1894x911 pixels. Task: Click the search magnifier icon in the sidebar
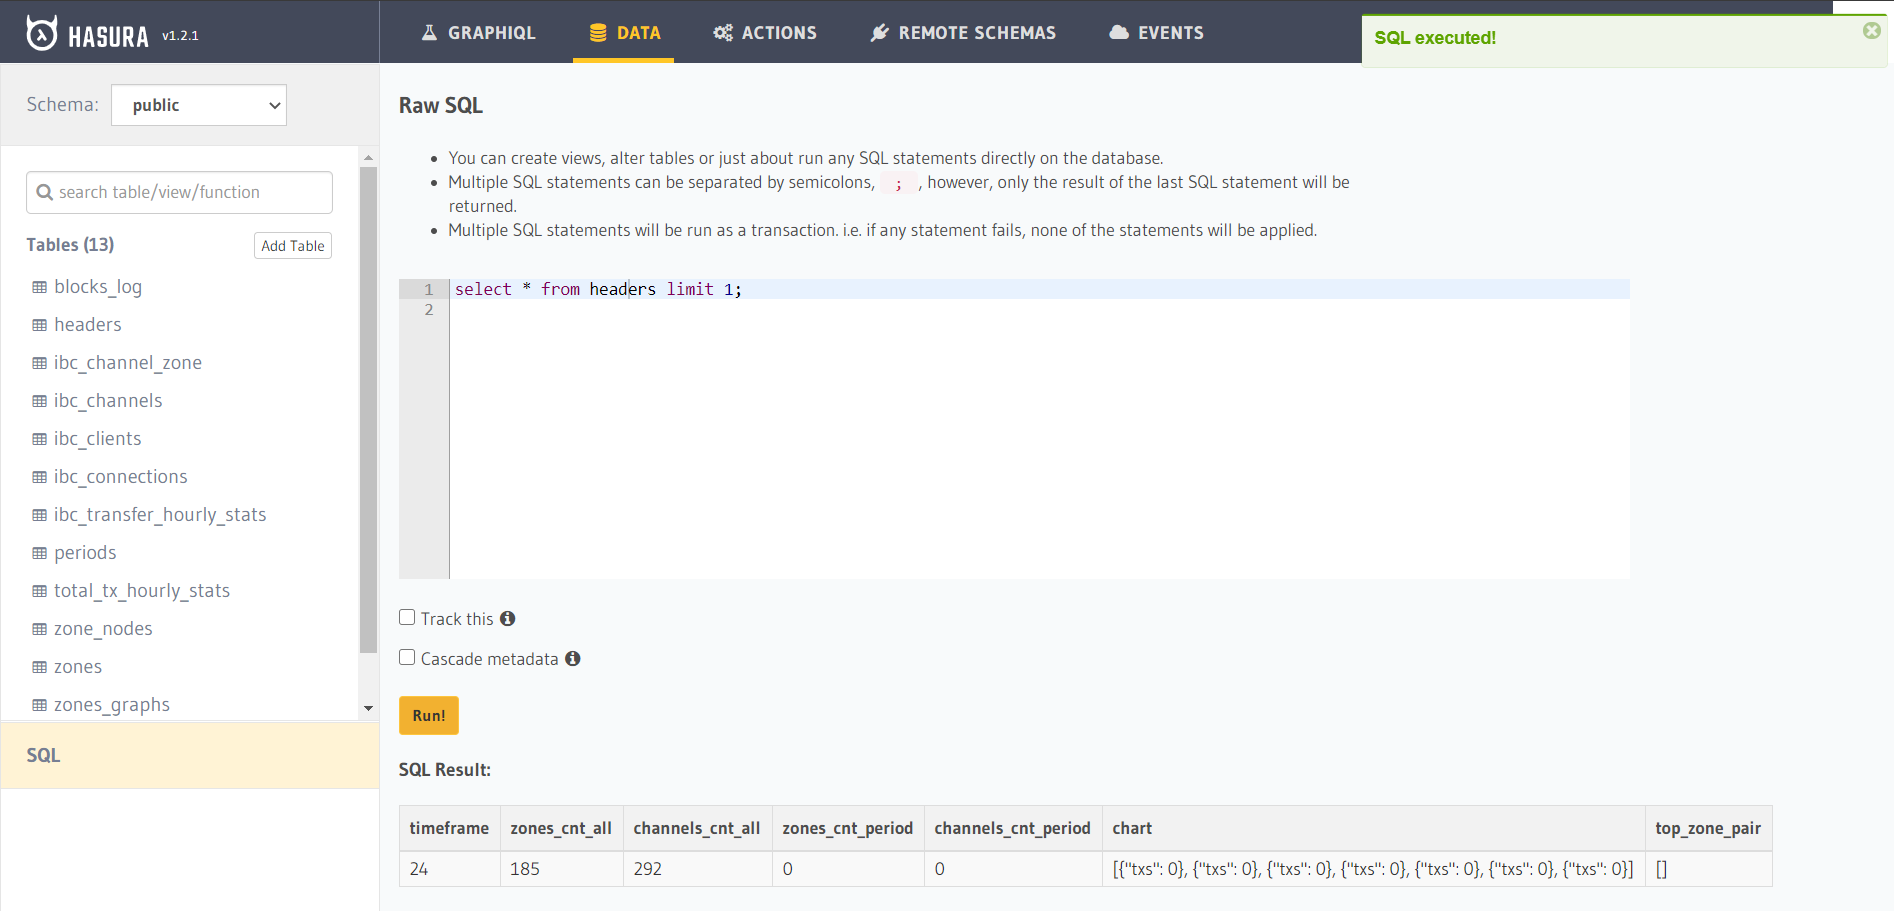46,192
